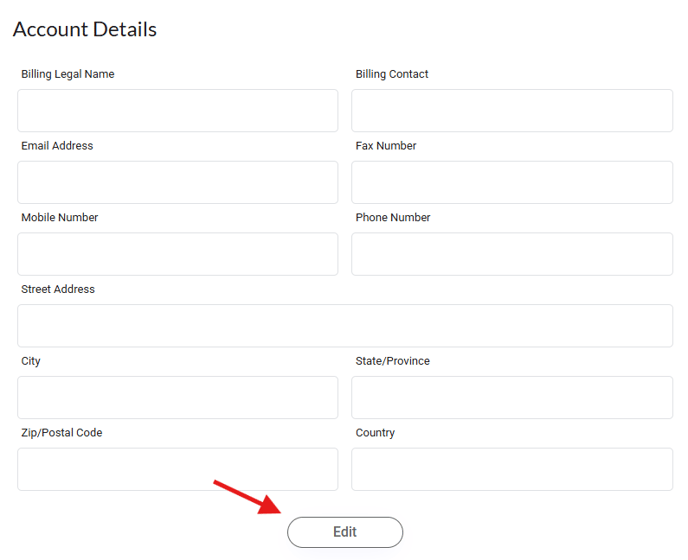Screen dimensions: 688x560
Task: Click the Street Address label text
Action: point(58,289)
